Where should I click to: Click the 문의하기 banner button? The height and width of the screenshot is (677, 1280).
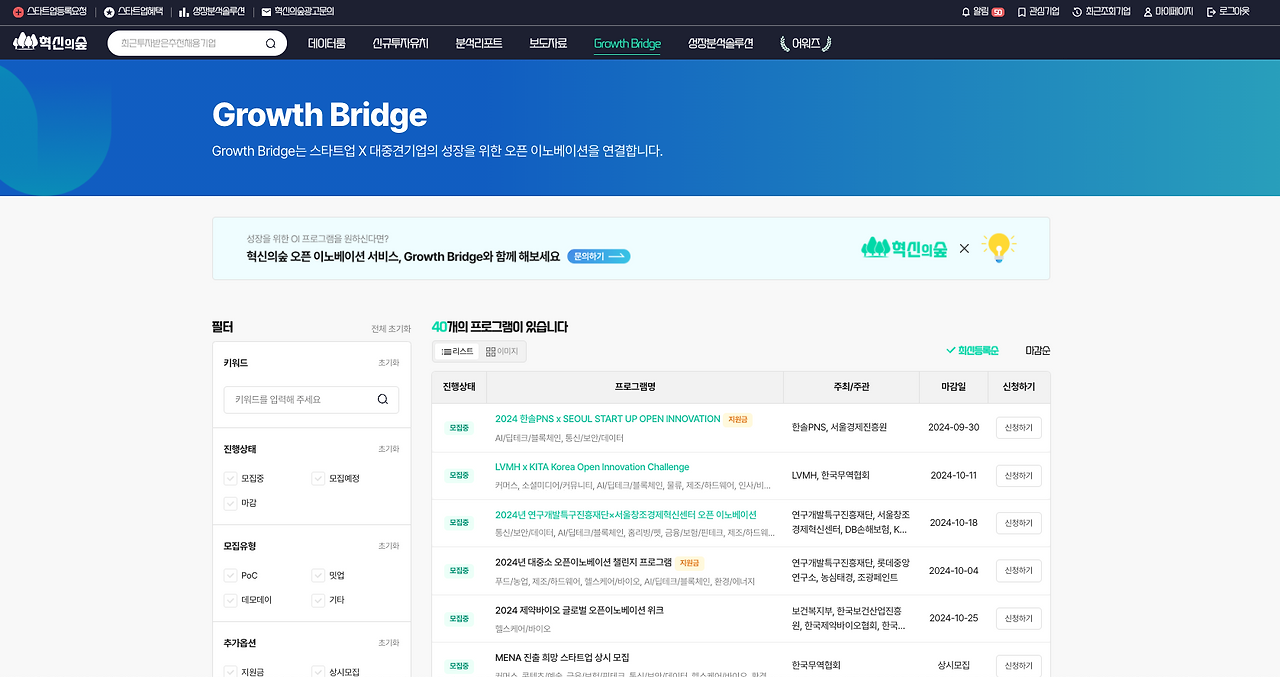tap(598, 256)
